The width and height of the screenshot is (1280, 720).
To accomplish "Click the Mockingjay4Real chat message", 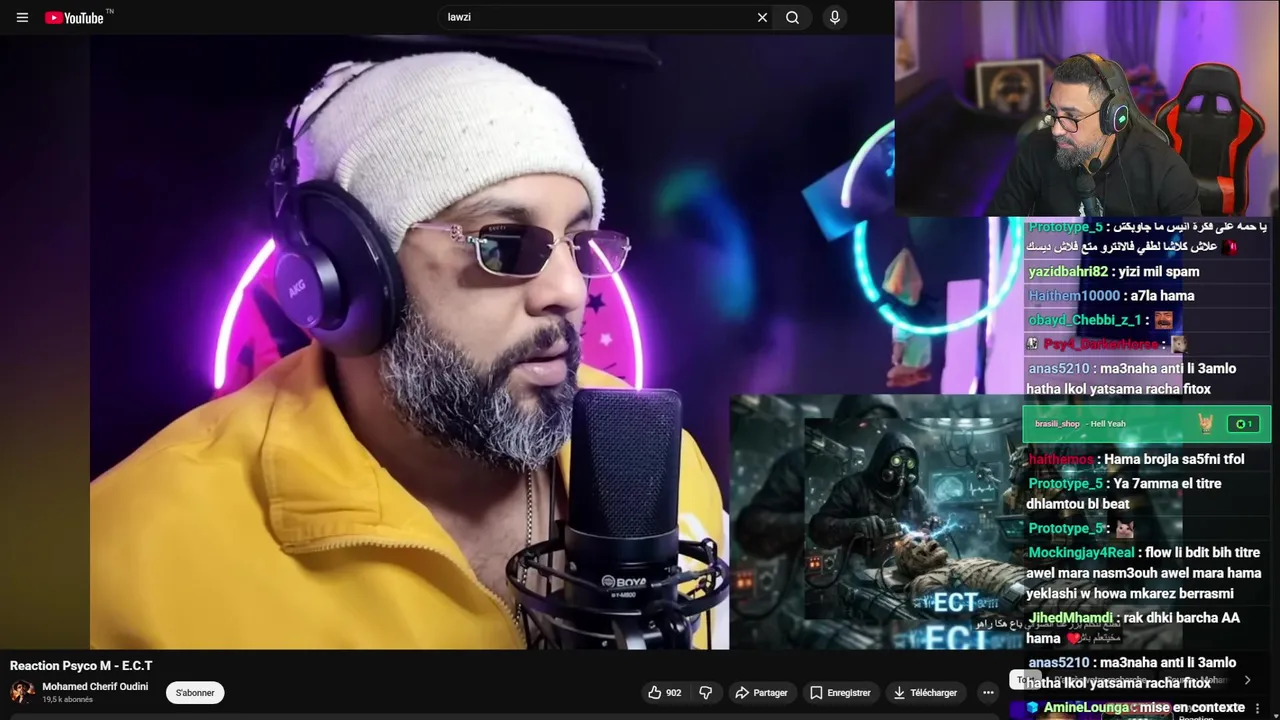I will pyautogui.click(x=1145, y=574).
